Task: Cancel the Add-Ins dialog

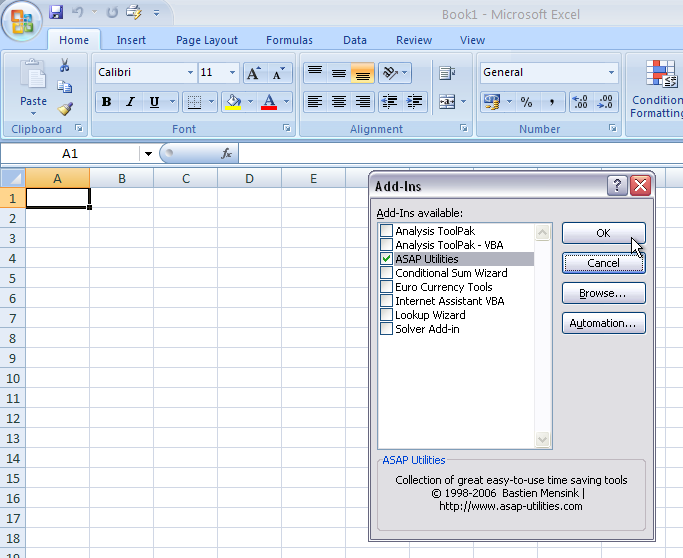Action: (x=603, y=263)
